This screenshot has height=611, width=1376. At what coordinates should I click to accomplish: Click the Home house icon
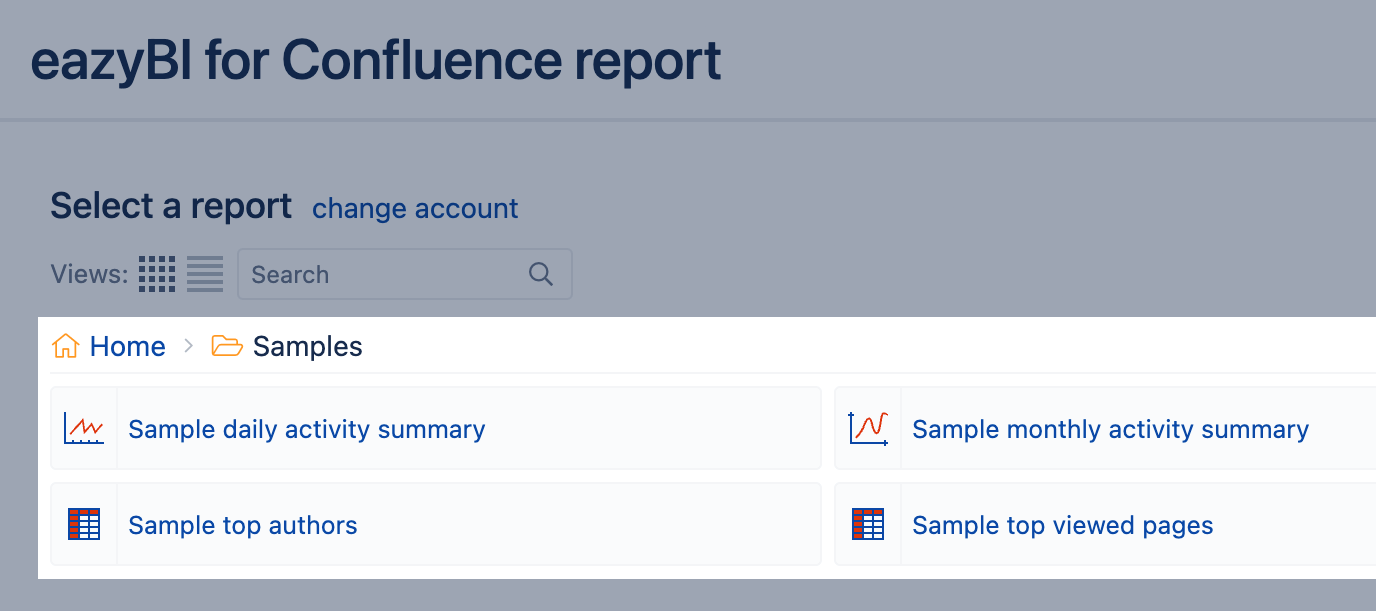pos(65,345)
